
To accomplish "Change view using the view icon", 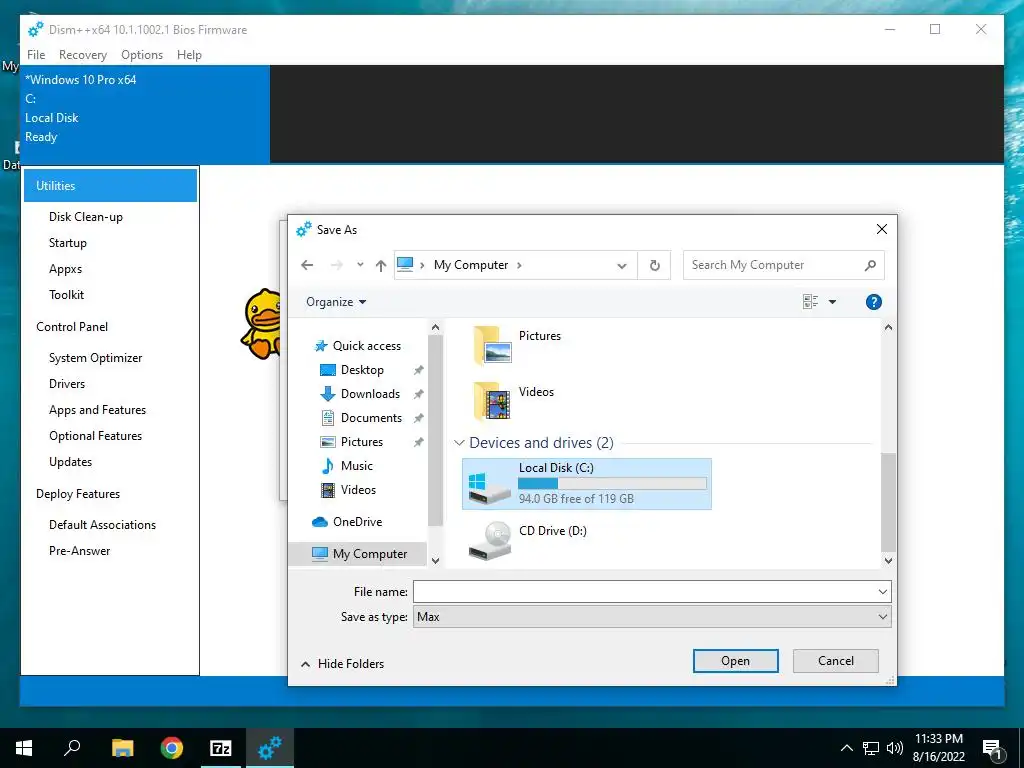I will pyautogui.click(x=810, y=302).
